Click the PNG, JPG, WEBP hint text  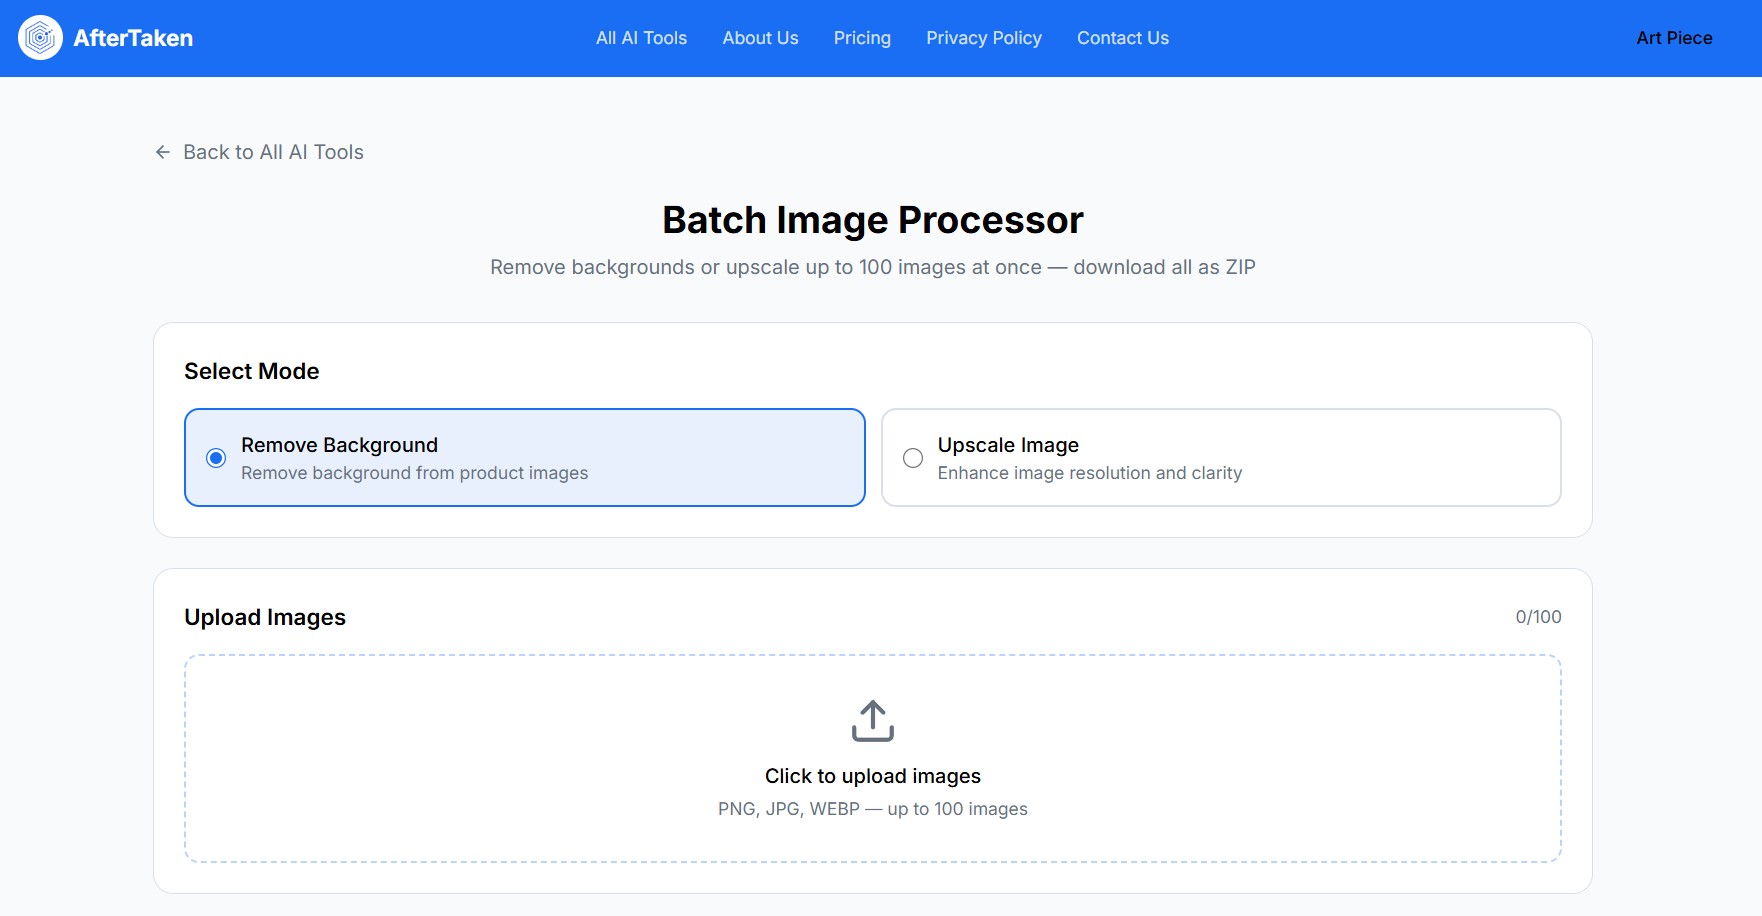872,808
